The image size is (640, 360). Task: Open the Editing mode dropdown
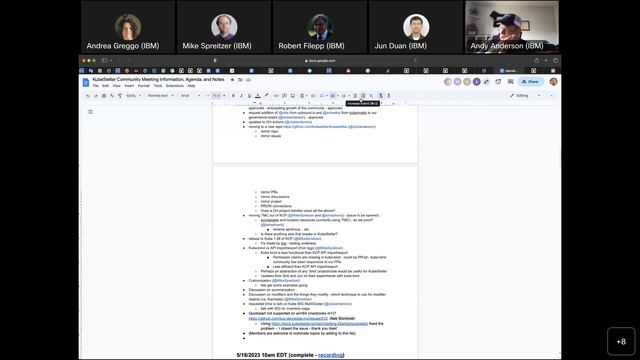coord(525,96)
